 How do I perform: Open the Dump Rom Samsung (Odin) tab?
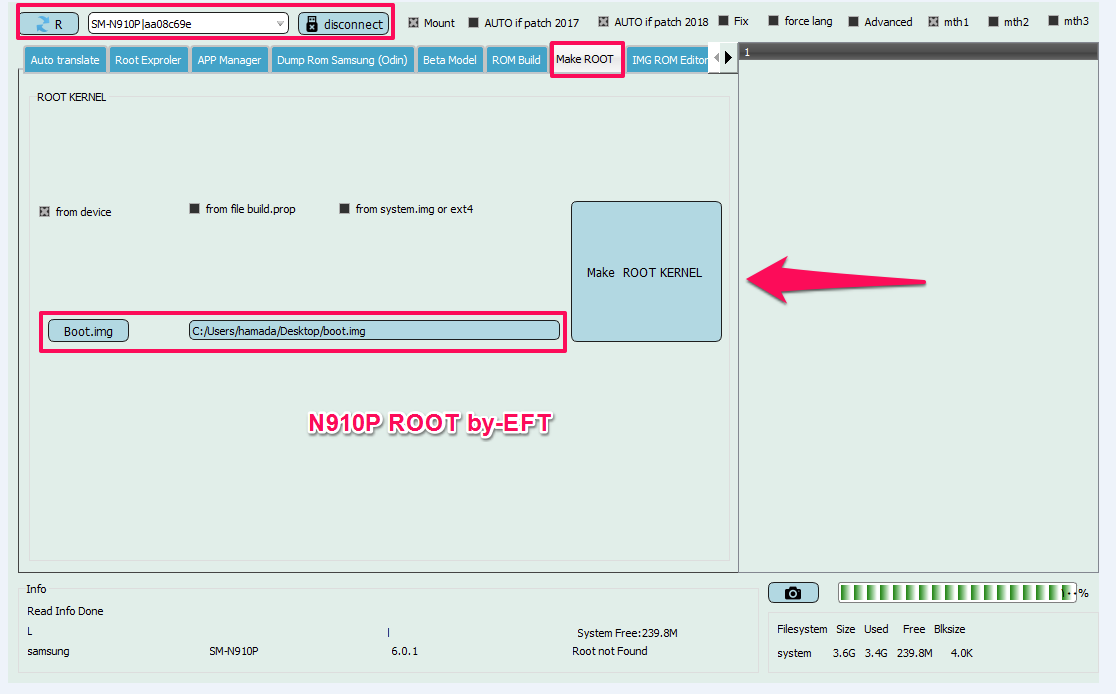342,60
